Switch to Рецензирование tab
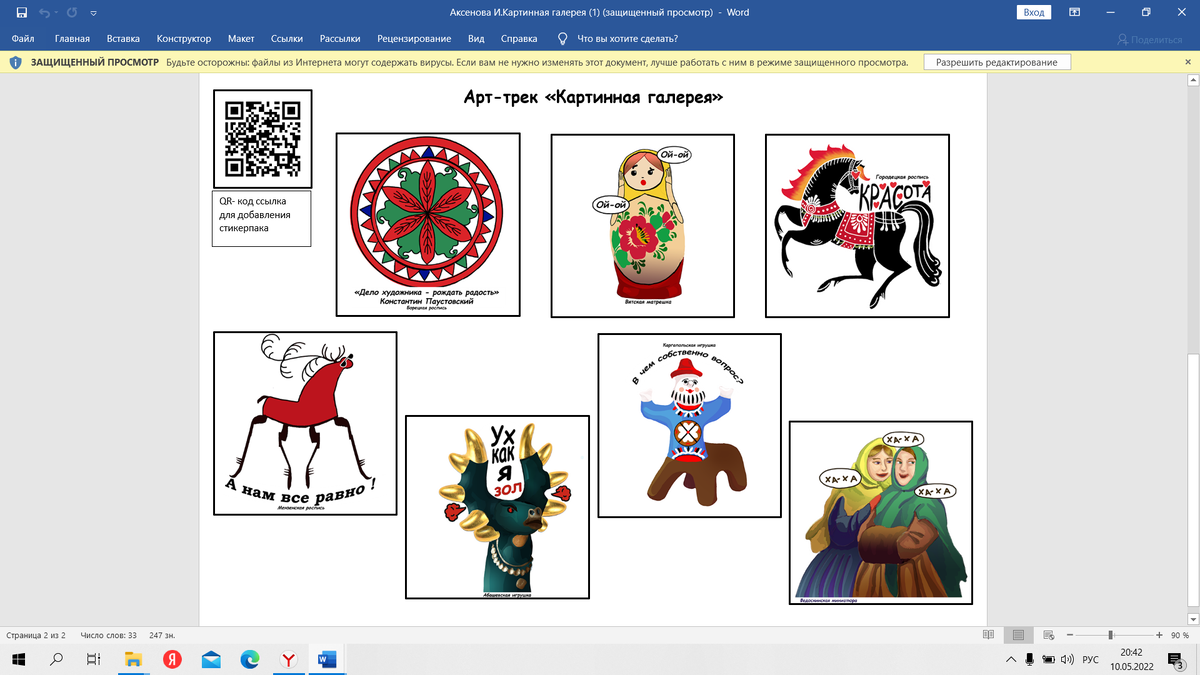This screenshot has height=675, width=1200. click(414, 39)
